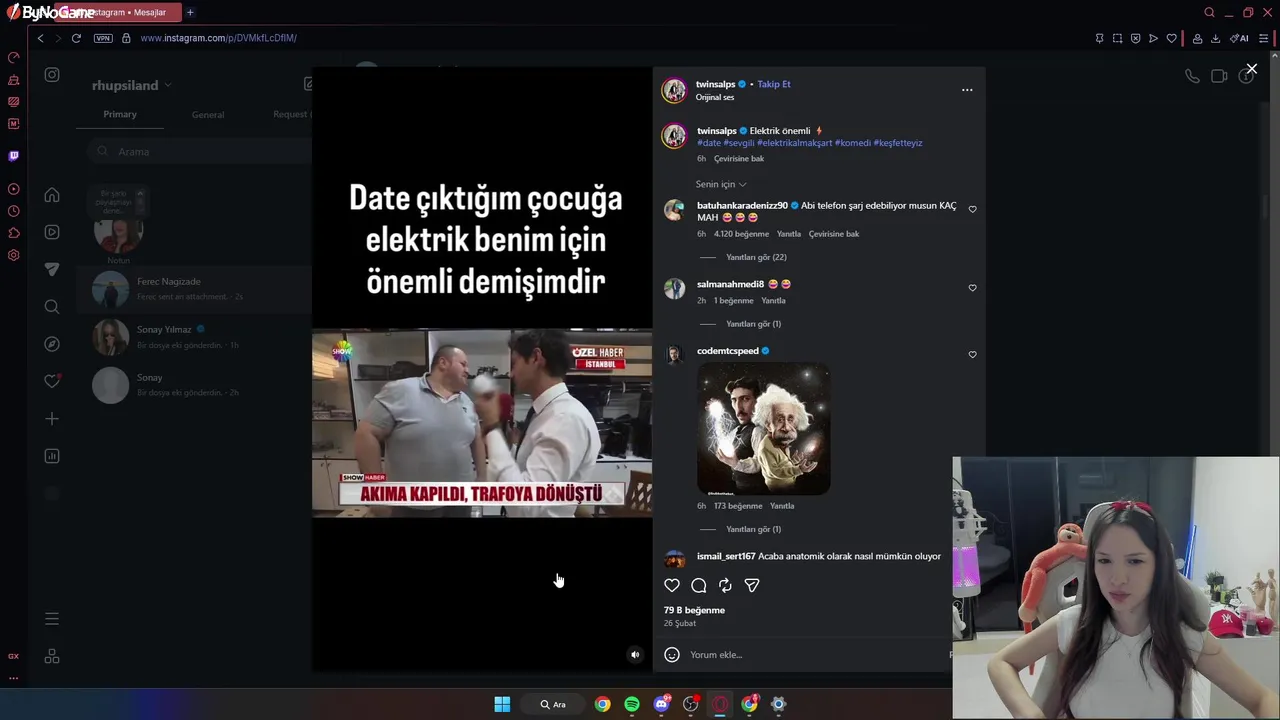Toggle video sound speaker icon

[x=634, y=655]
